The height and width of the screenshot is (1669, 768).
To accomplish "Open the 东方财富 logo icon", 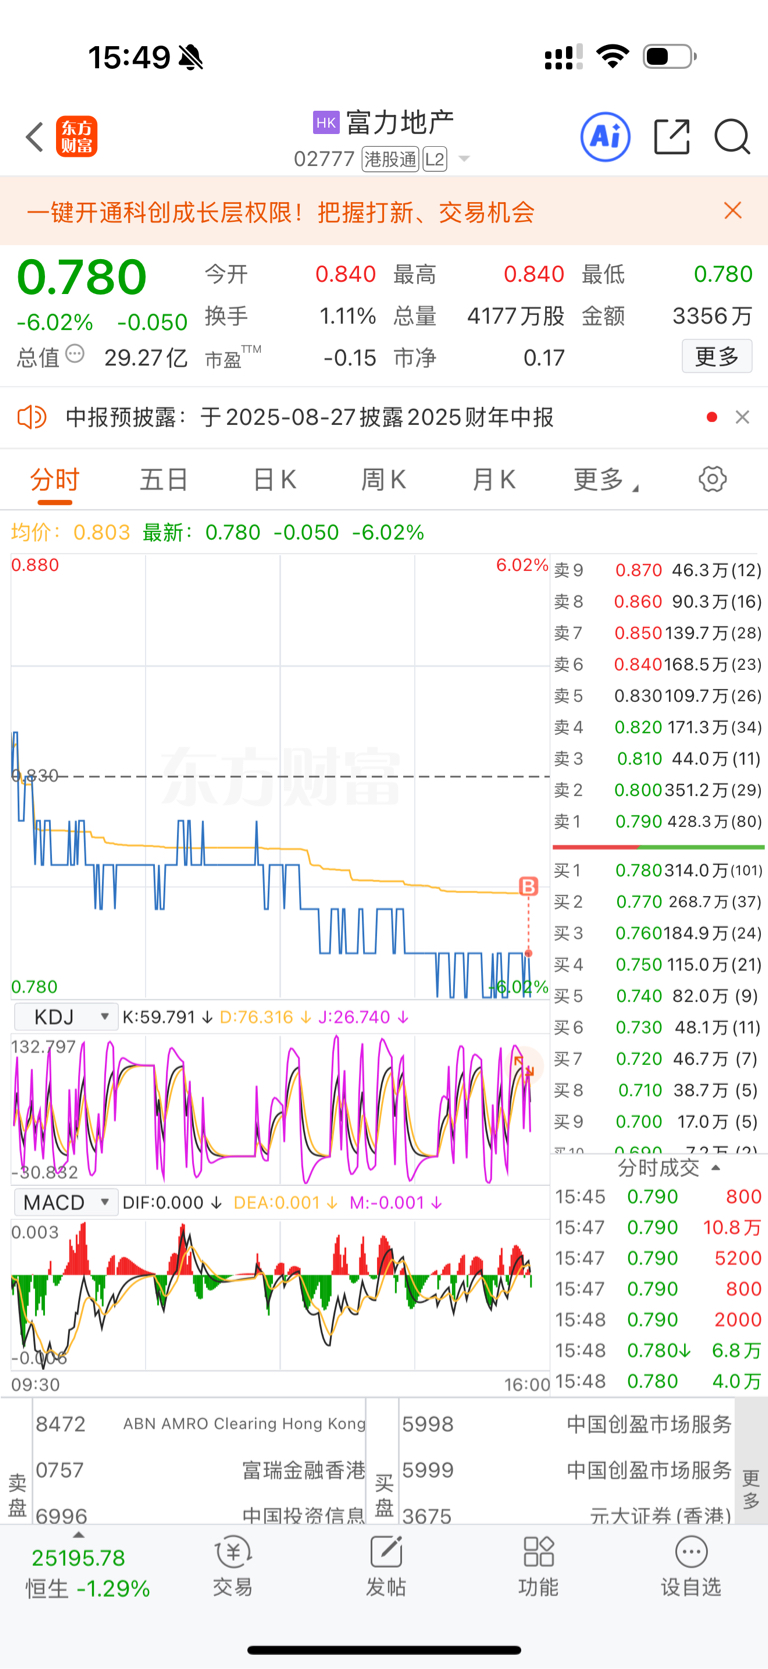I will tap(77, 137).
